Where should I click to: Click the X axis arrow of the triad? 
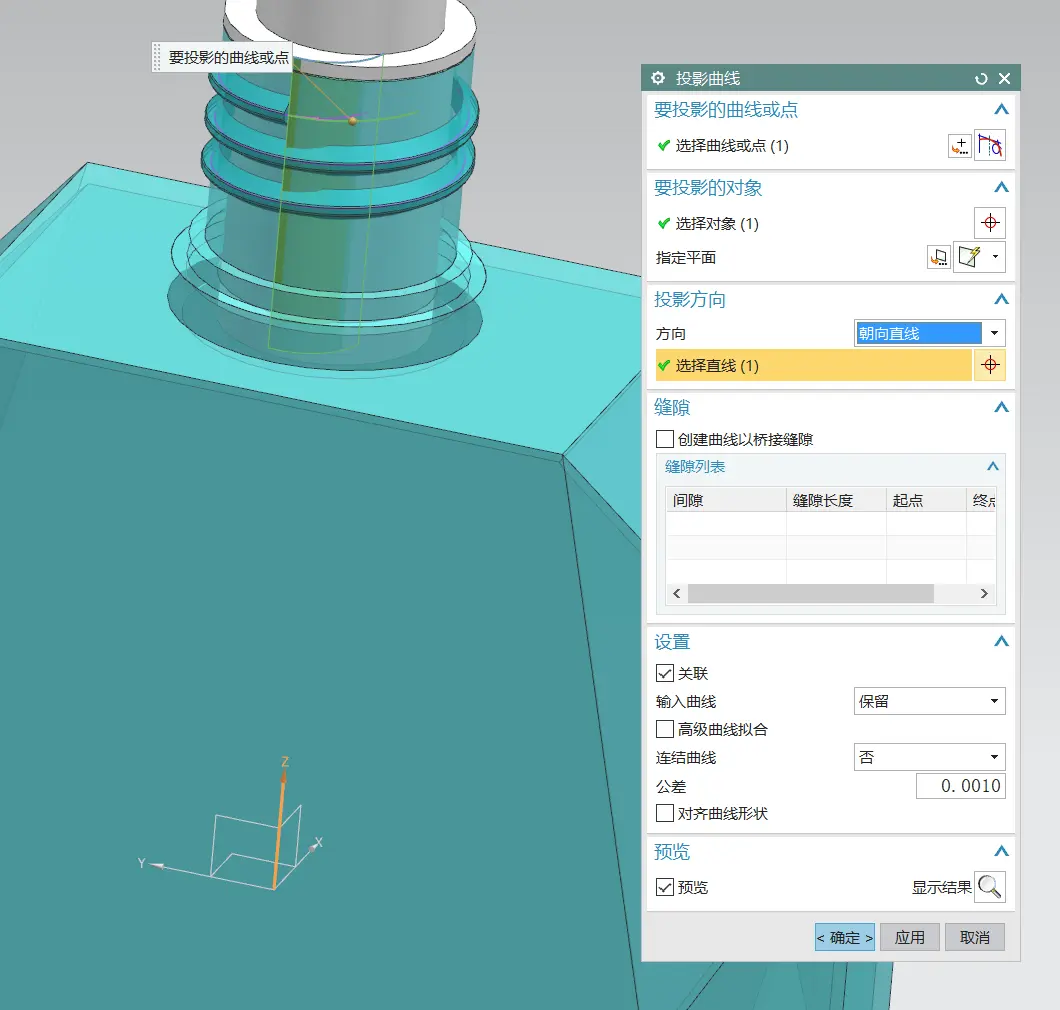coord(315,845)
